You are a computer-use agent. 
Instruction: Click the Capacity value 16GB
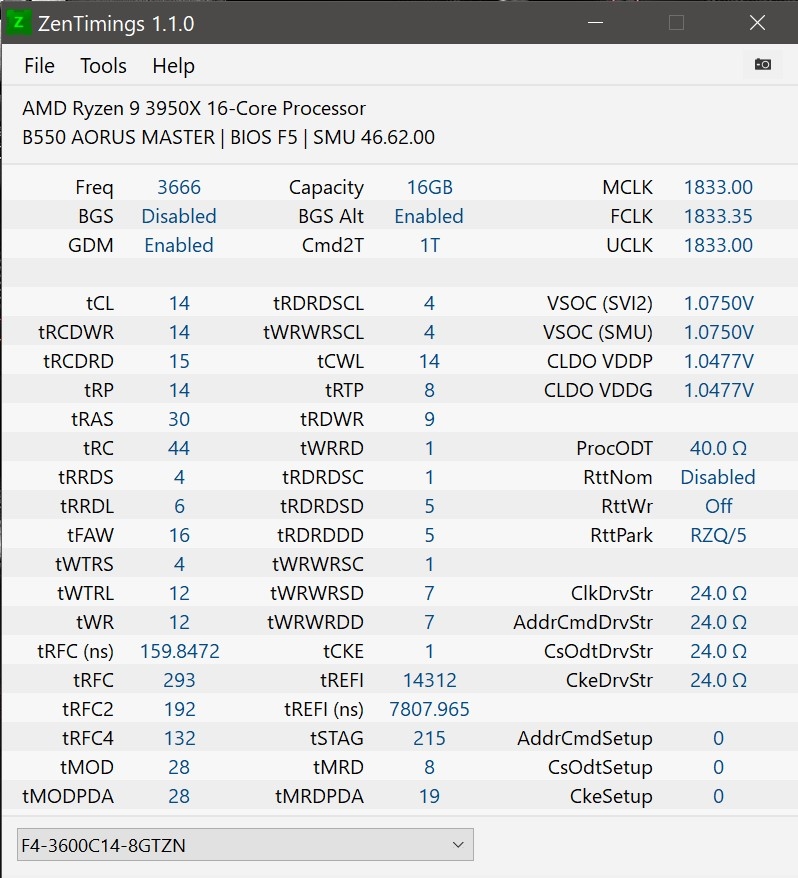(429, 188)
